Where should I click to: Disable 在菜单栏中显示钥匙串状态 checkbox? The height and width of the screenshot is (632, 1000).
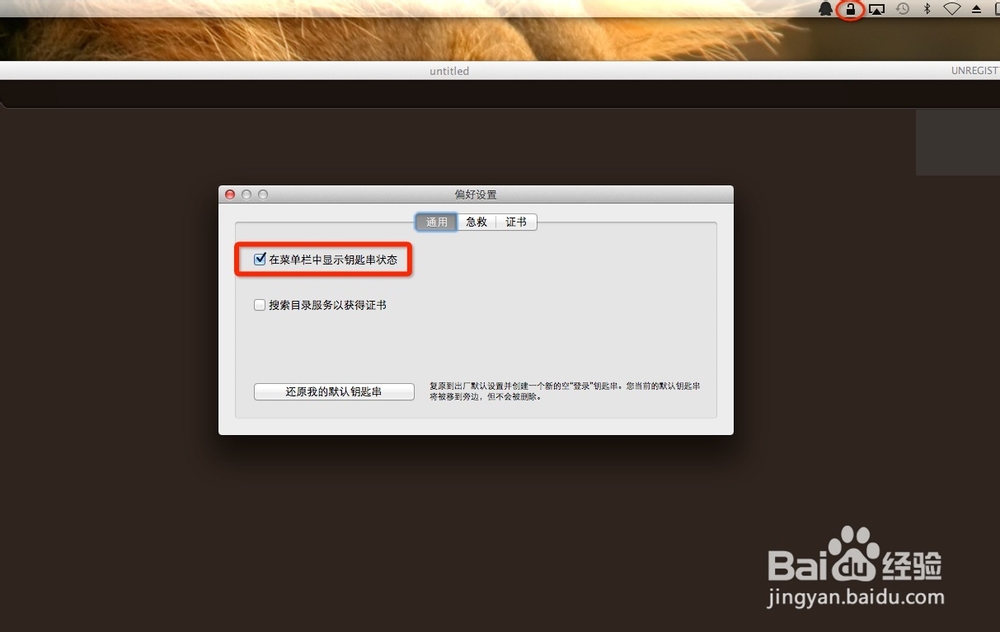[x=260, y=258]
